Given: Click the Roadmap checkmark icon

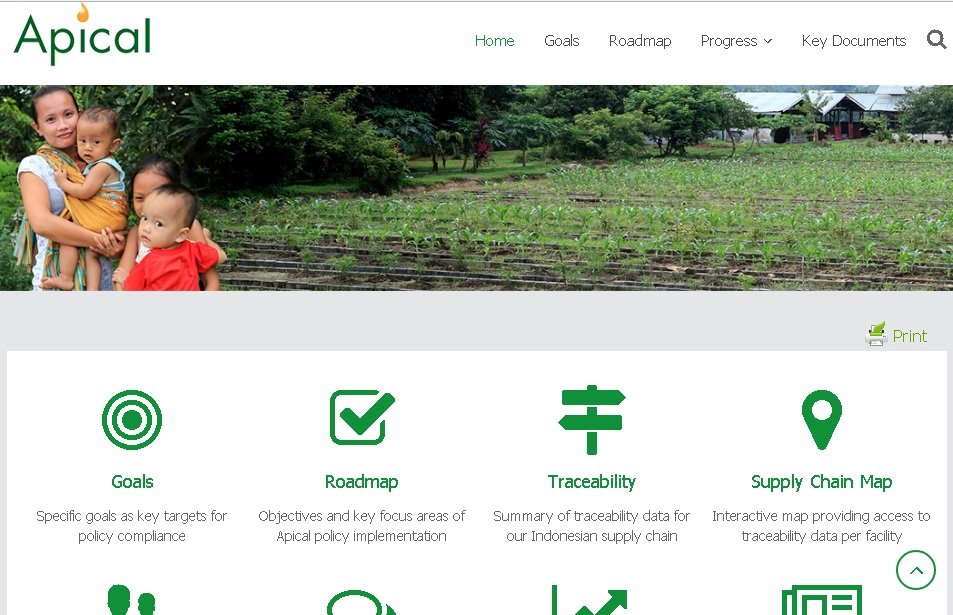Looking at the screenshot, I should pyautogui.click(x=362, y=417).
